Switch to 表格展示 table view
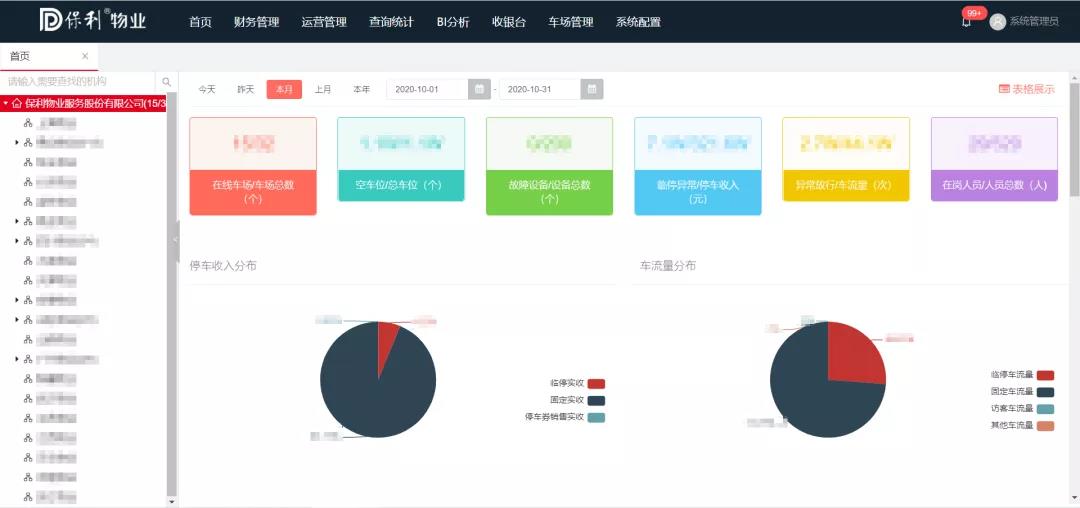This screenshot has width=1080, height=508. [x=1026, y=89]
